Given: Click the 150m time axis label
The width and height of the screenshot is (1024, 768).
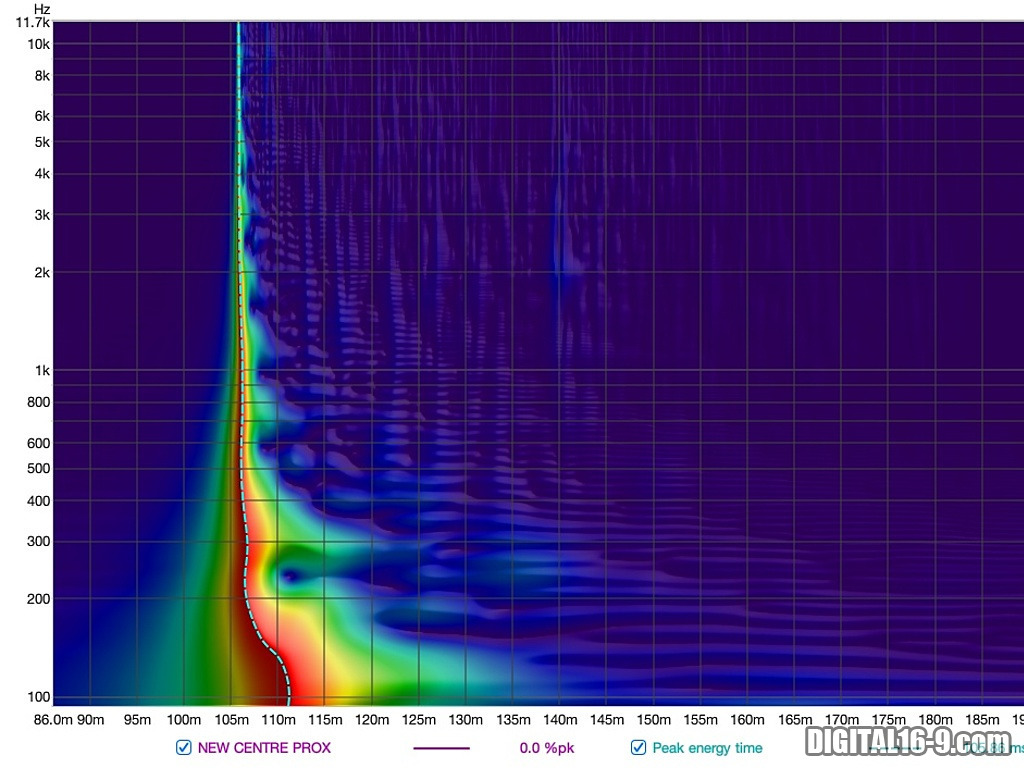Looking at the screenshot, I should (x=653, y=720).
